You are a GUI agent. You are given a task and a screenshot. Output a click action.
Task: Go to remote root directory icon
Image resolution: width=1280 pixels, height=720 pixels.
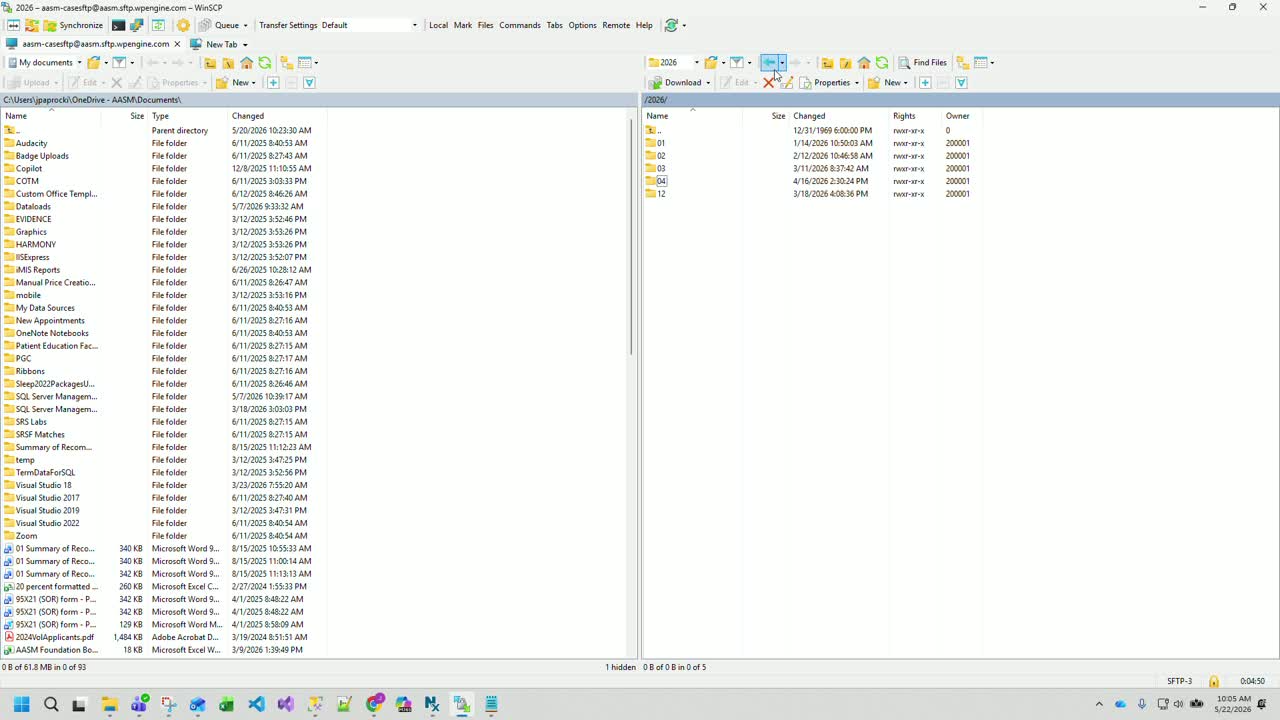845,63
